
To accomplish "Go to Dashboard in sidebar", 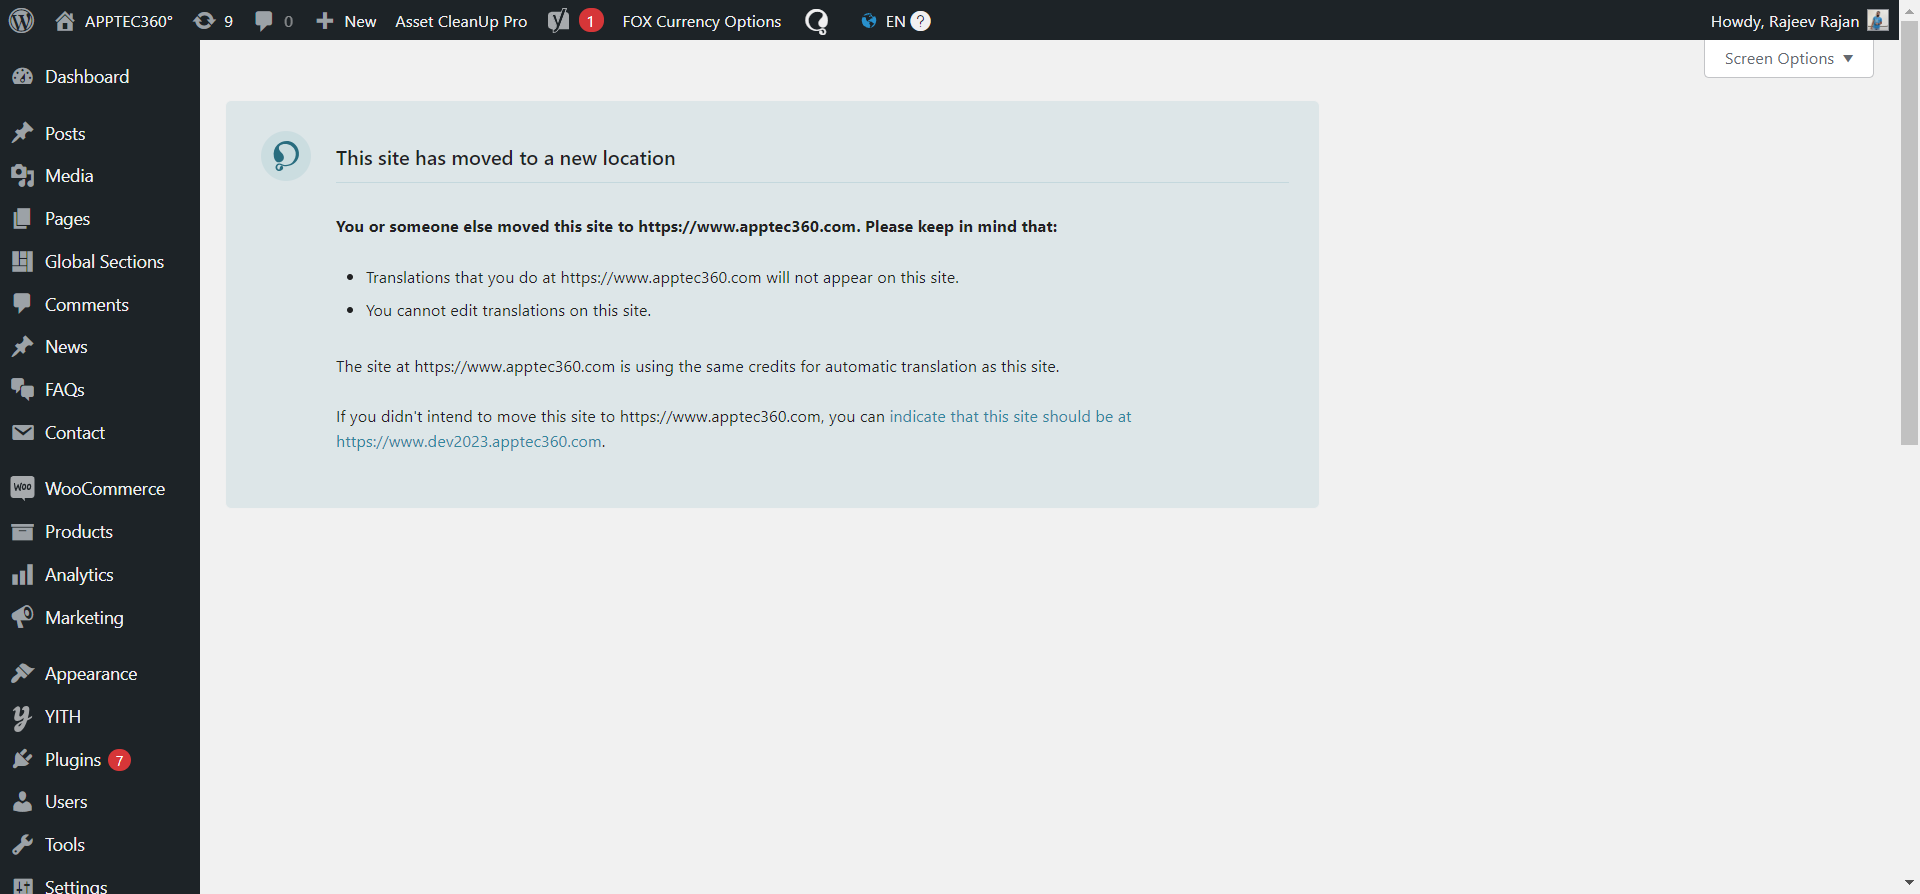I will (87, 77).
